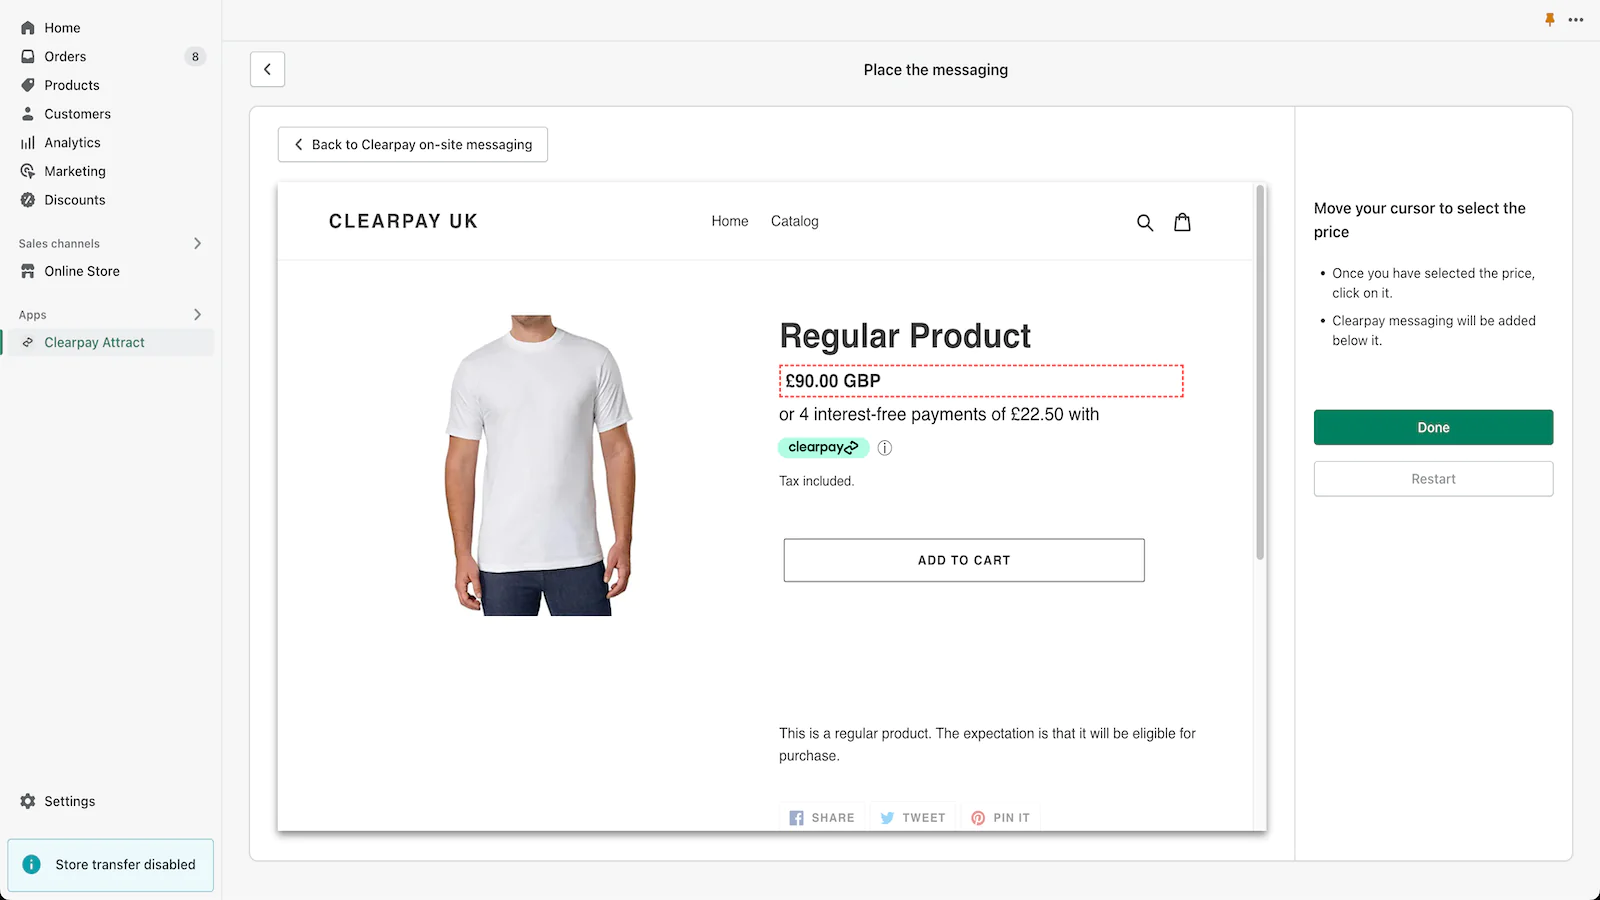Click the Restart button
The image size is (1600, 900).
(1433, 479)
